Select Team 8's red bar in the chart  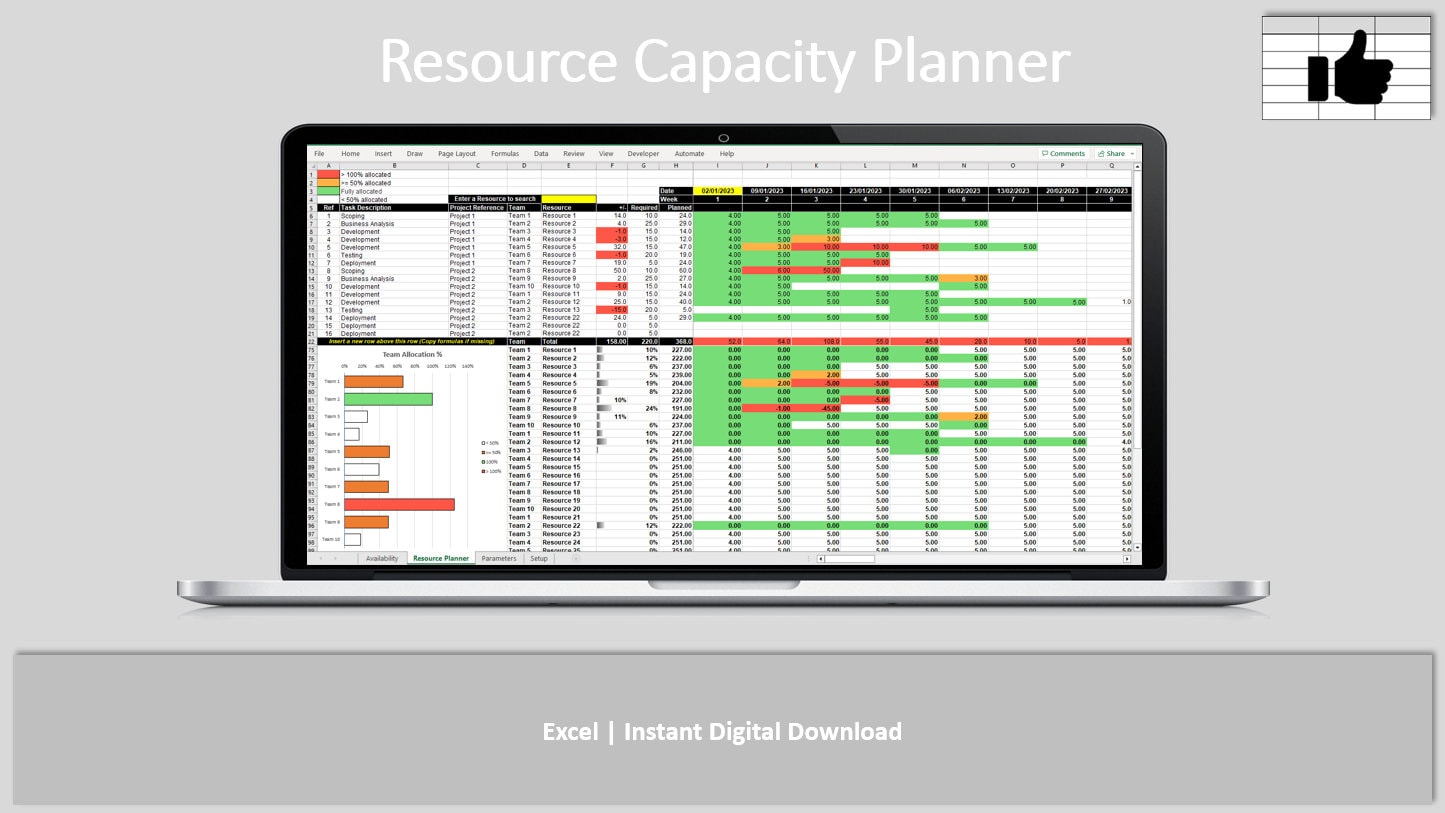pyautogui.click(x=400, y=504)
